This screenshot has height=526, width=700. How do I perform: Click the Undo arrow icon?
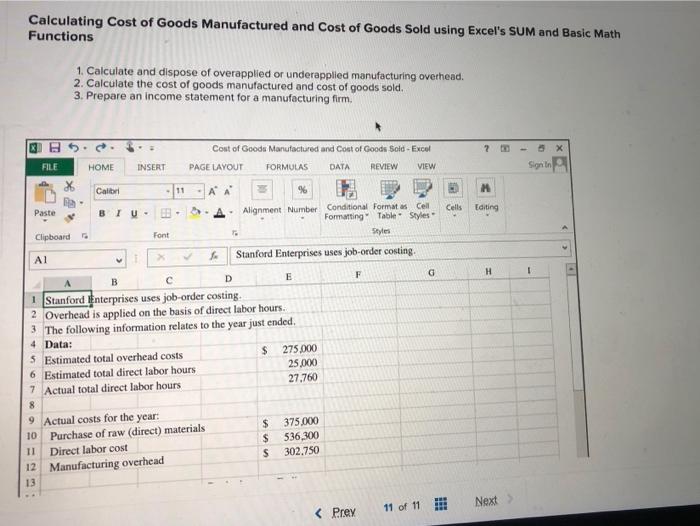point(74,147)
